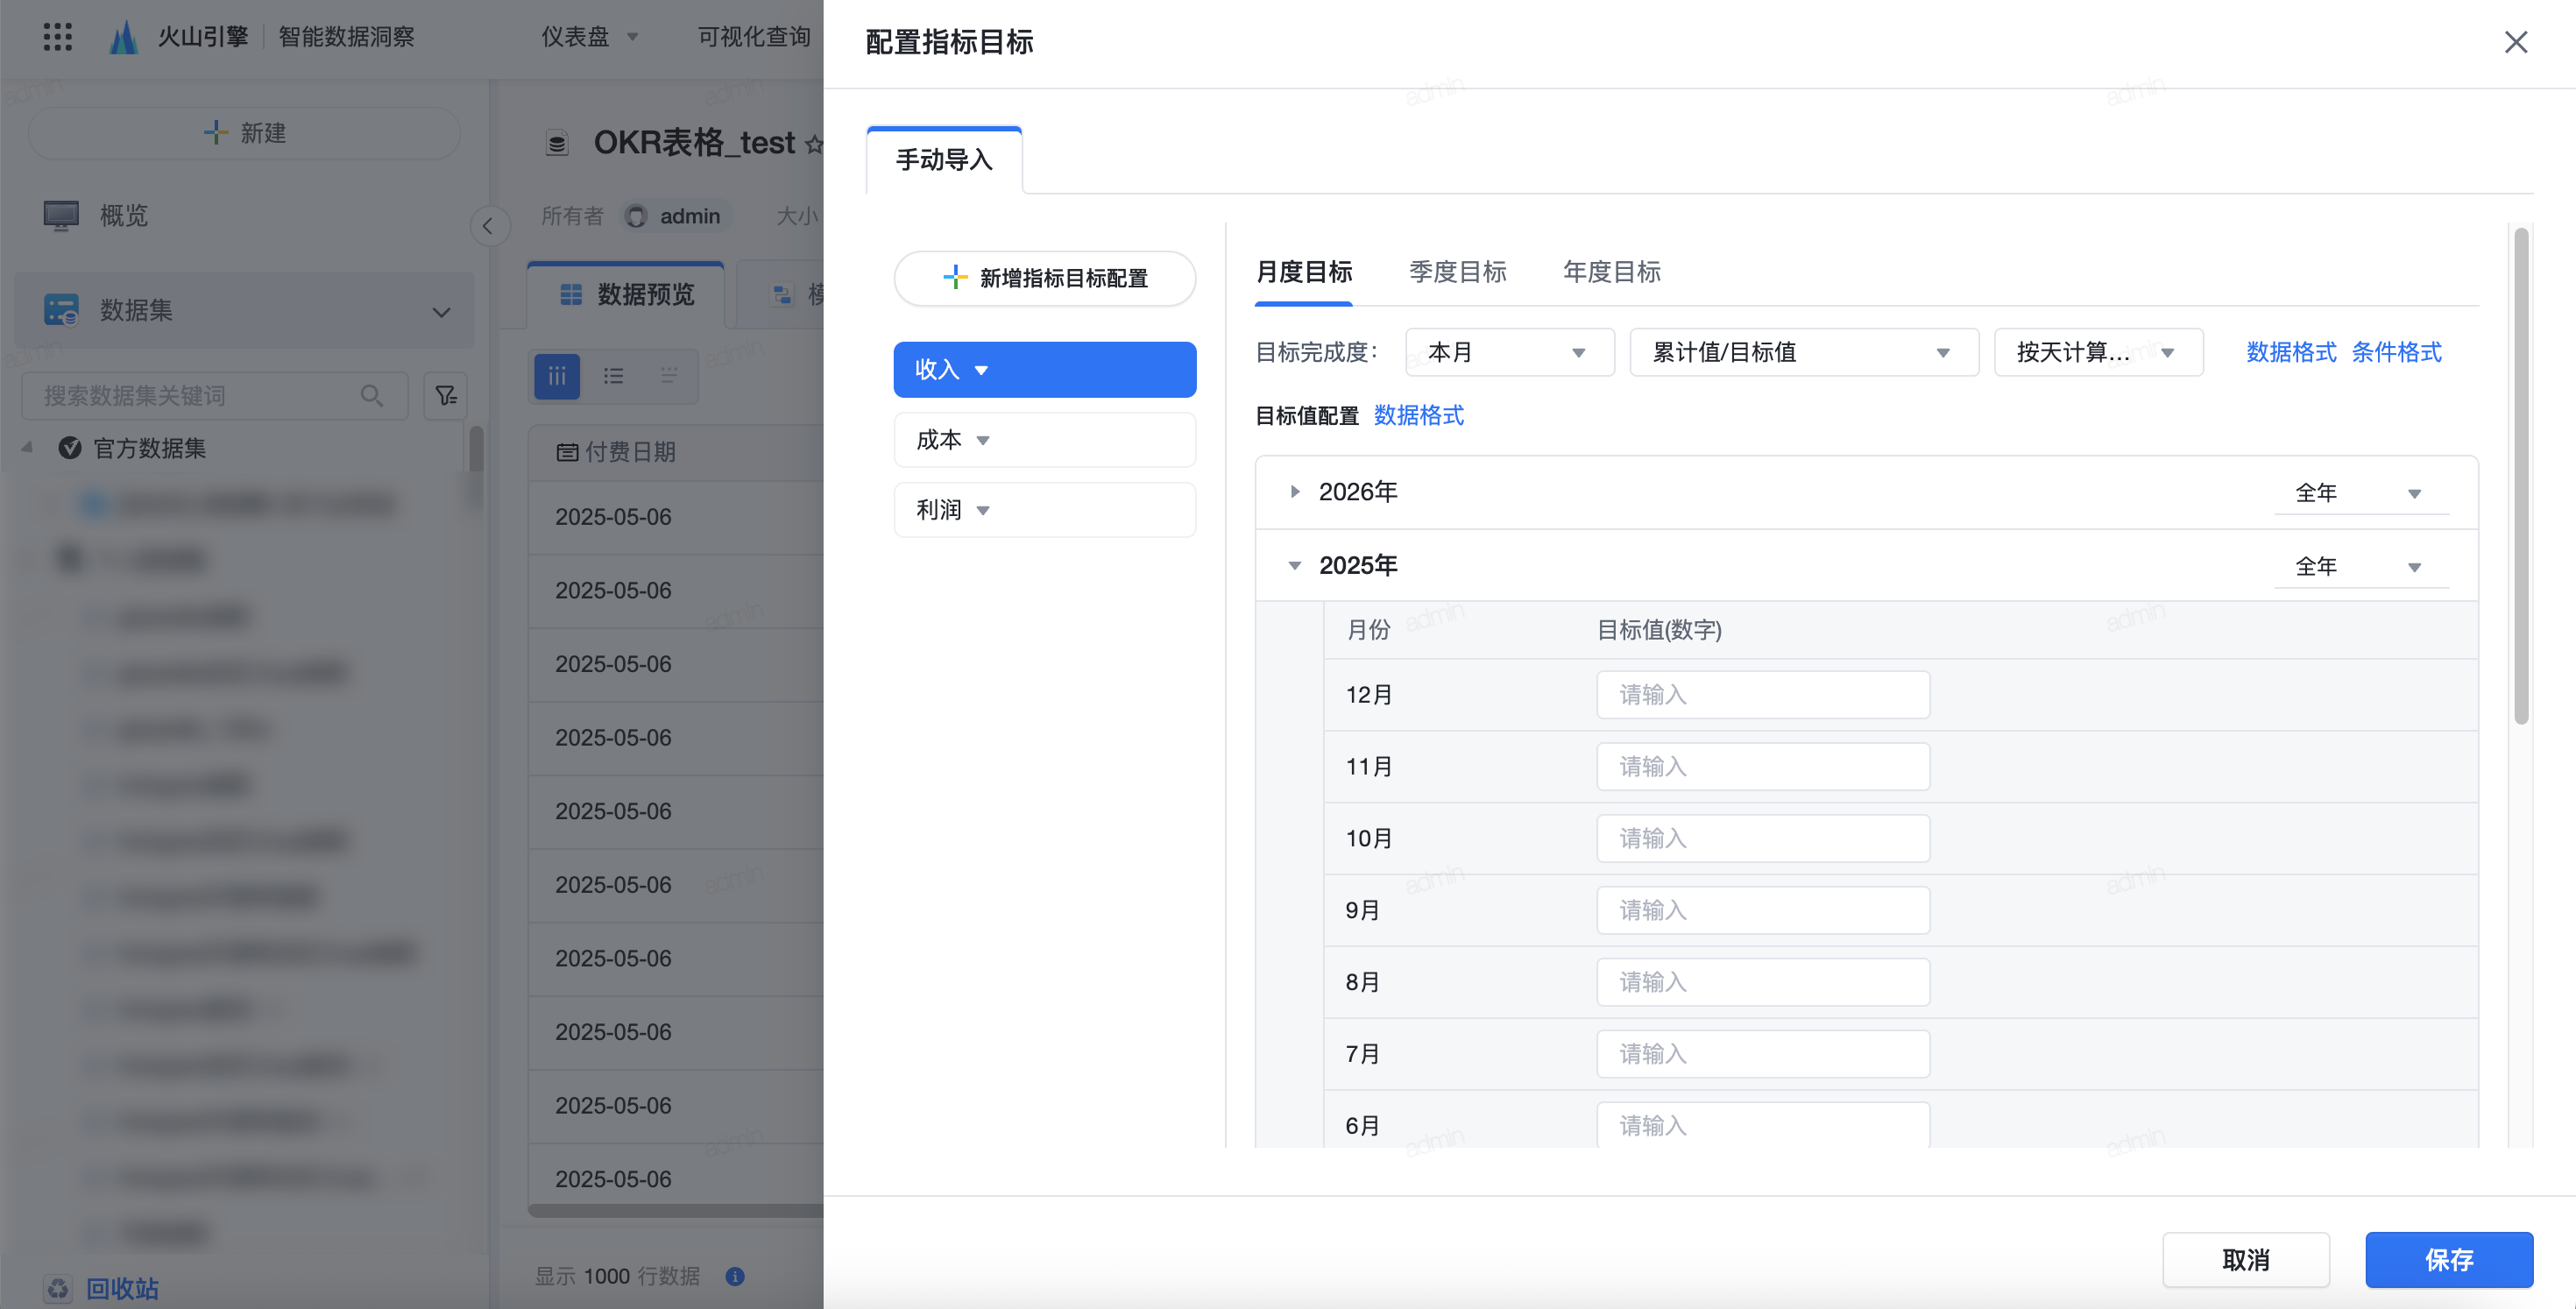Click the calendar icon in 付费日期 header
2576x1309 pixels.
coord(567,452)
